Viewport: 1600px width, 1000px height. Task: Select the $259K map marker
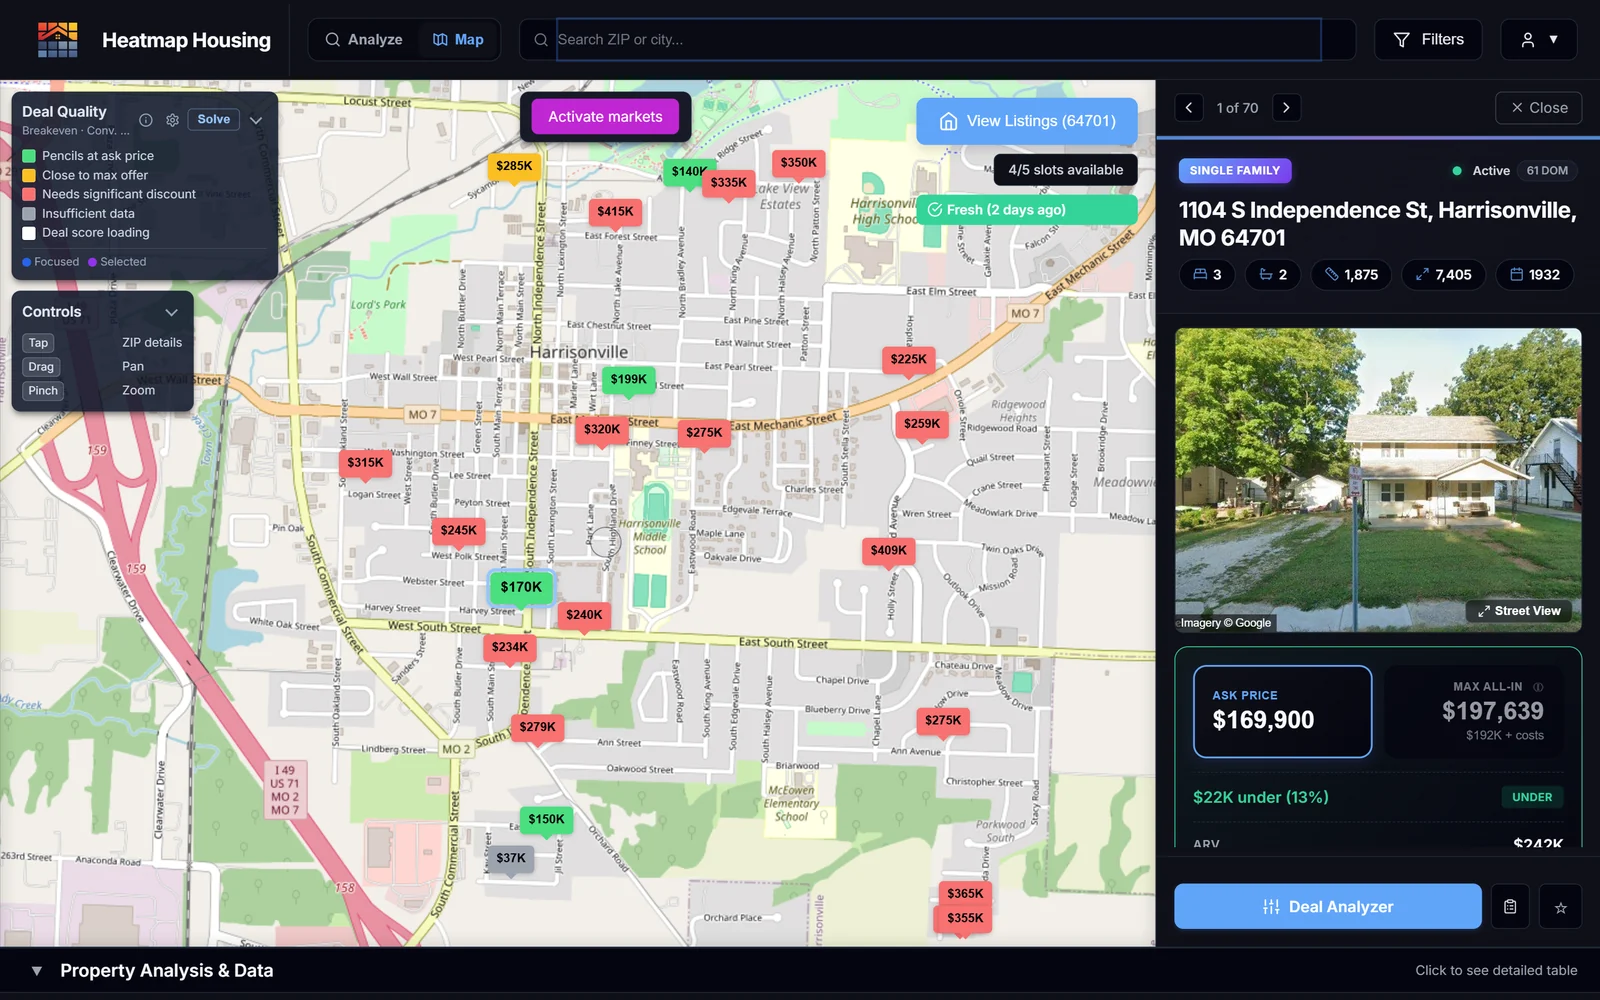pyautogui.click(x=922, y=424)
